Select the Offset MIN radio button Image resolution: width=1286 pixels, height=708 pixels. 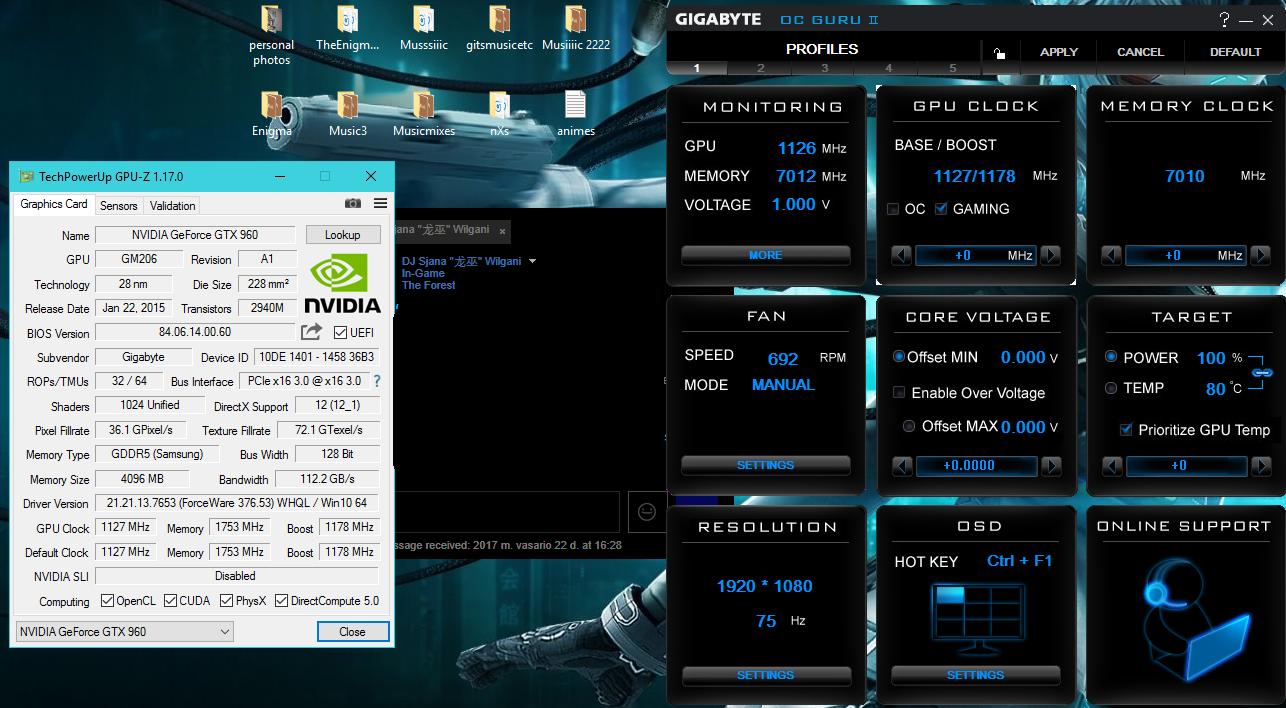[x=899, y=357]
